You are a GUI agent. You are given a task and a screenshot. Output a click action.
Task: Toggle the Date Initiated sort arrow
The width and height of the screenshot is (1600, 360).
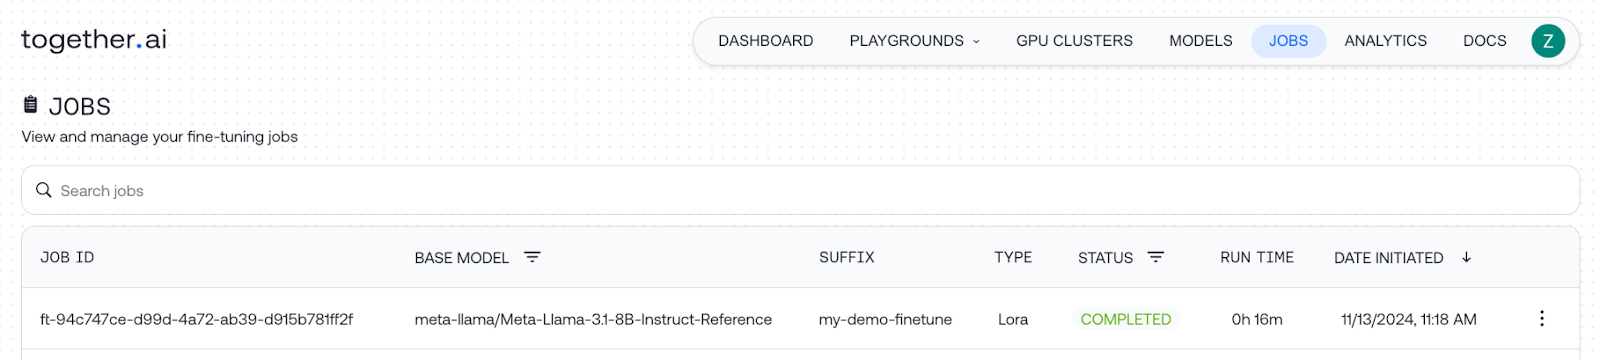(1466, 257)
